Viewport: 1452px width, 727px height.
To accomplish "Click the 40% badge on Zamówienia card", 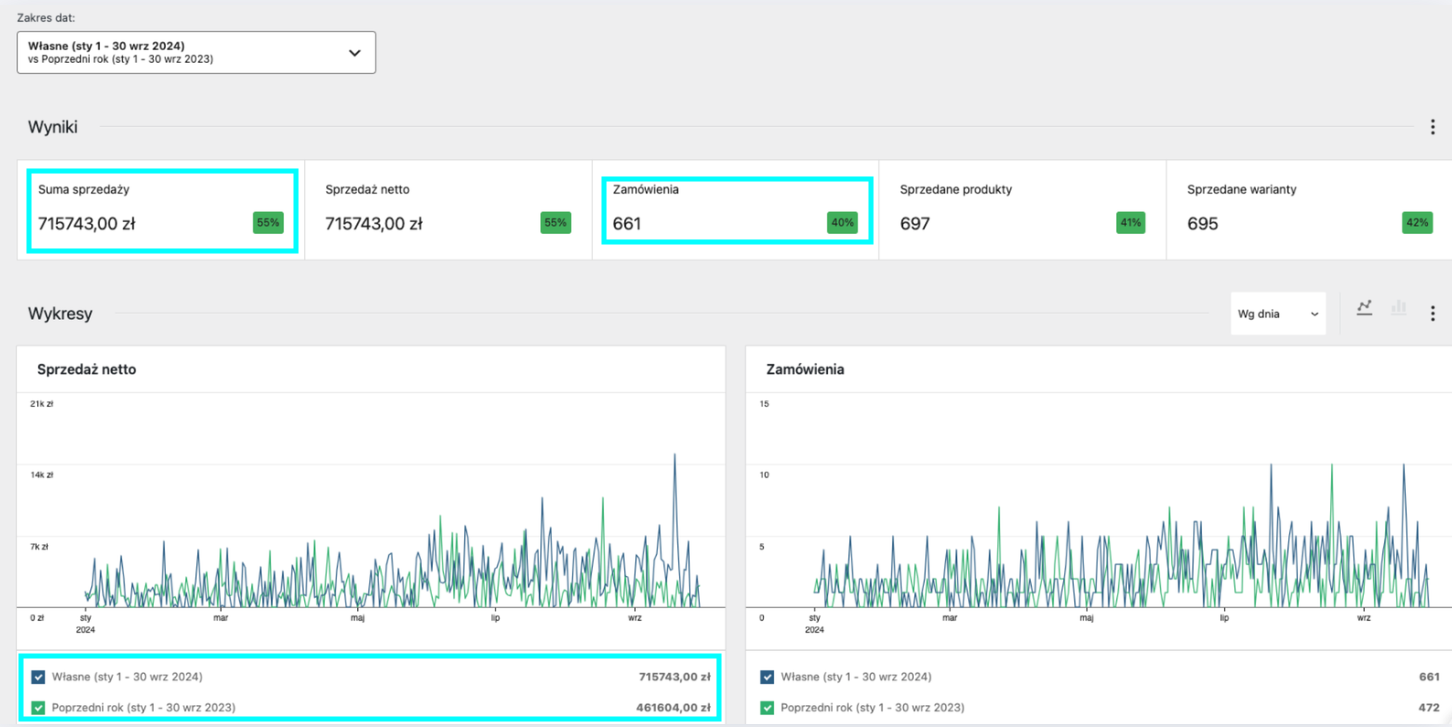I will click(842, 223).
